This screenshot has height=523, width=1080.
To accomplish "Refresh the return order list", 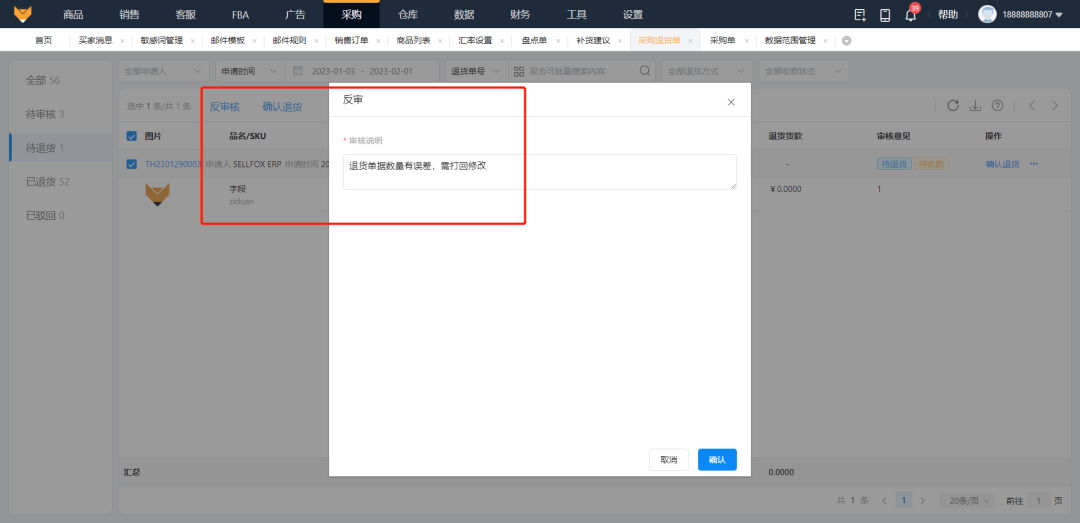I will click(953, 105).
